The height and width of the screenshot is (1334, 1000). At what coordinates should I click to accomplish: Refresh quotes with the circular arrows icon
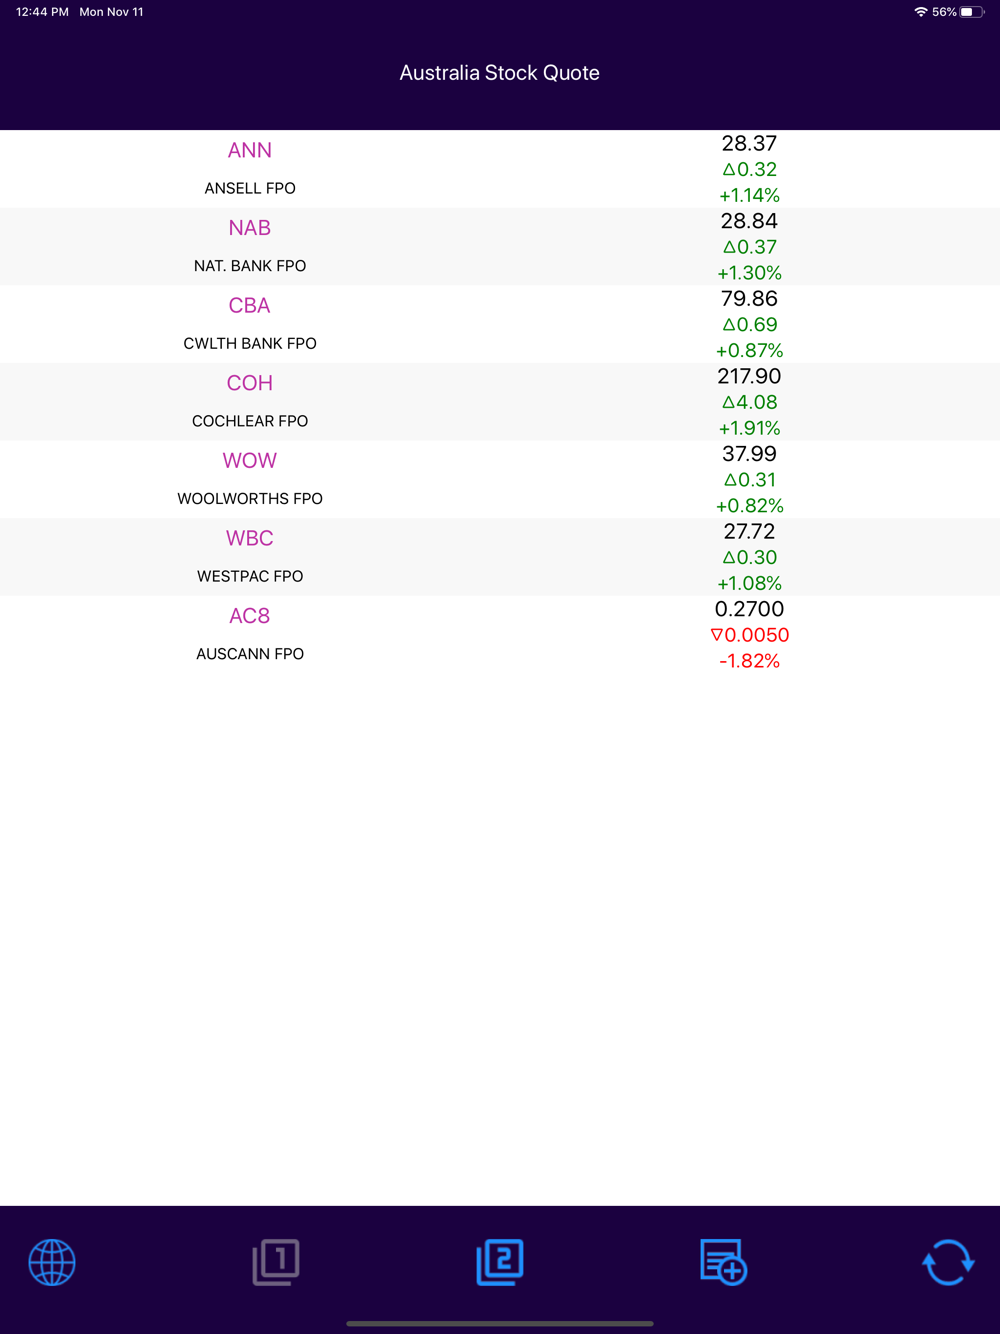[948, 1262]
